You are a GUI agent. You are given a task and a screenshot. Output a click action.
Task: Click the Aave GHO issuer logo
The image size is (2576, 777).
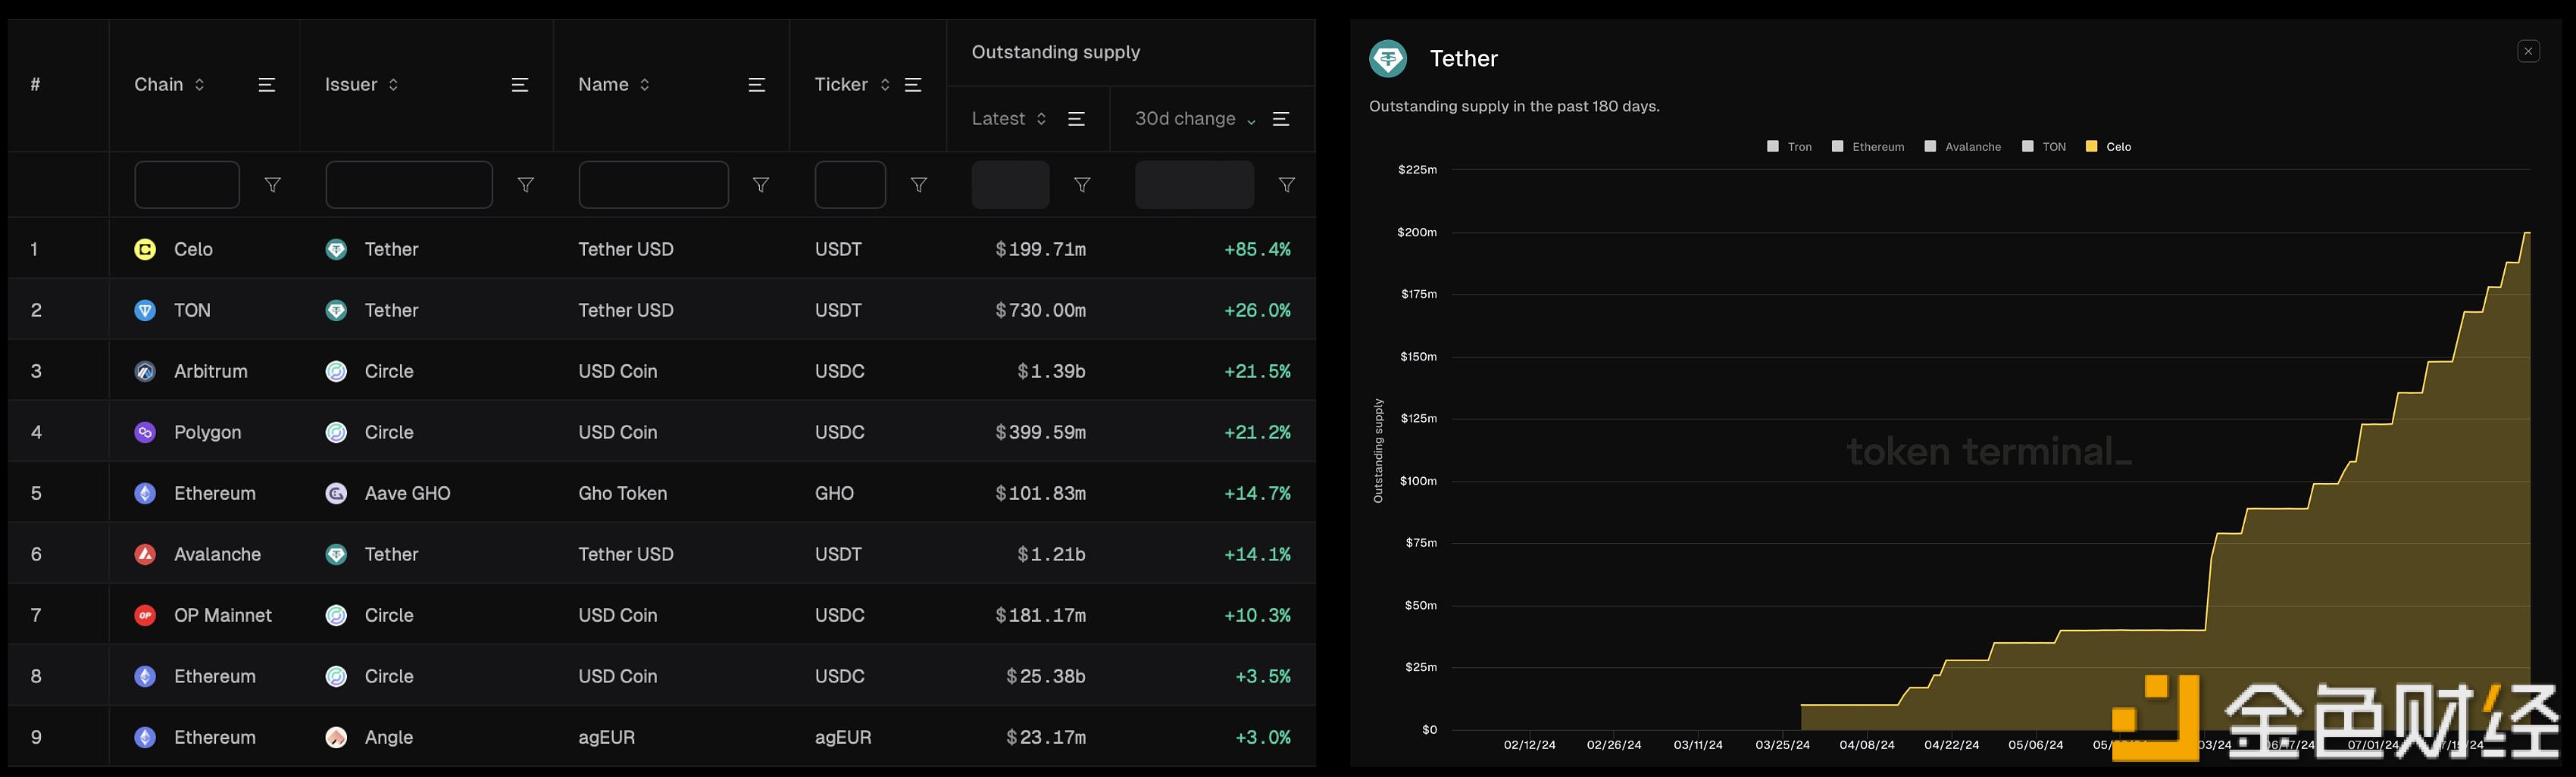[x=336, y=493]
